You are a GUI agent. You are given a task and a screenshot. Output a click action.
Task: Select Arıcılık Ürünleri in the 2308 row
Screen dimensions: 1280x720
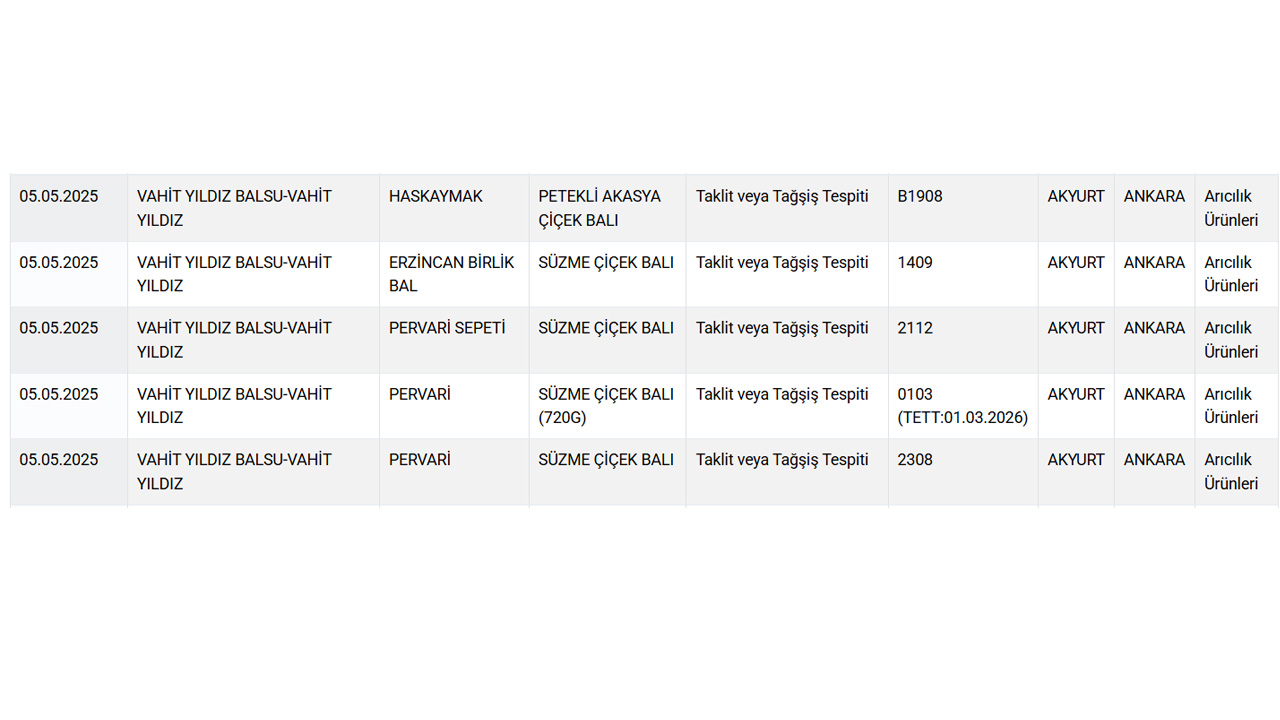pos(1231,472)
